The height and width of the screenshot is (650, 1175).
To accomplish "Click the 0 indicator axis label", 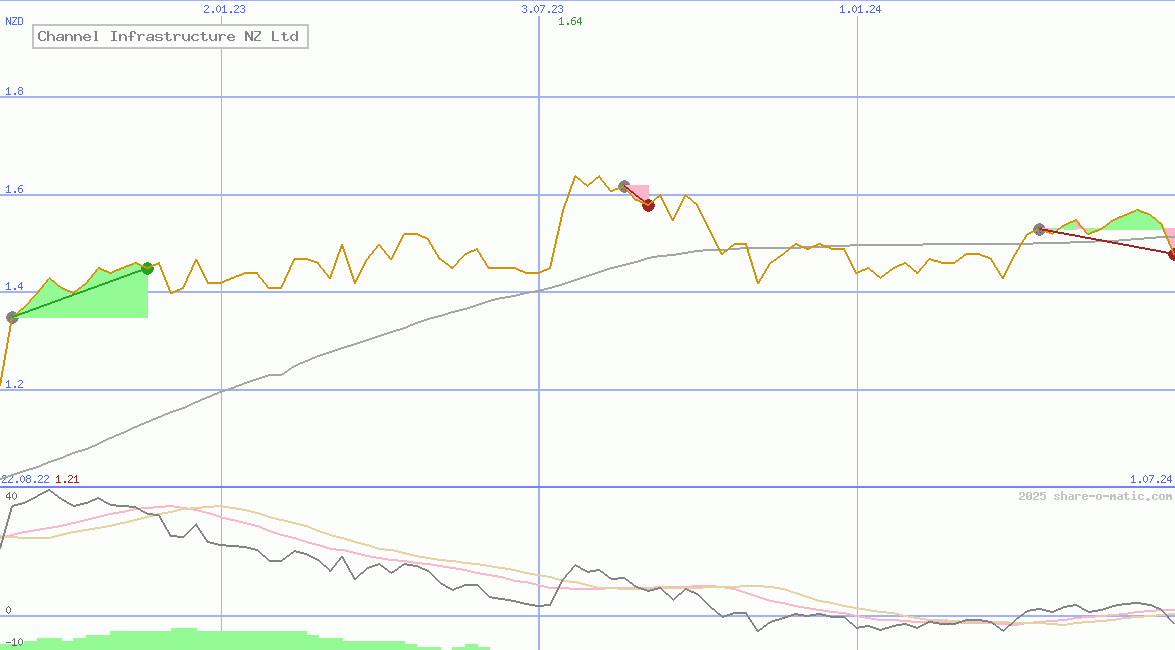I will coord(8,610).
